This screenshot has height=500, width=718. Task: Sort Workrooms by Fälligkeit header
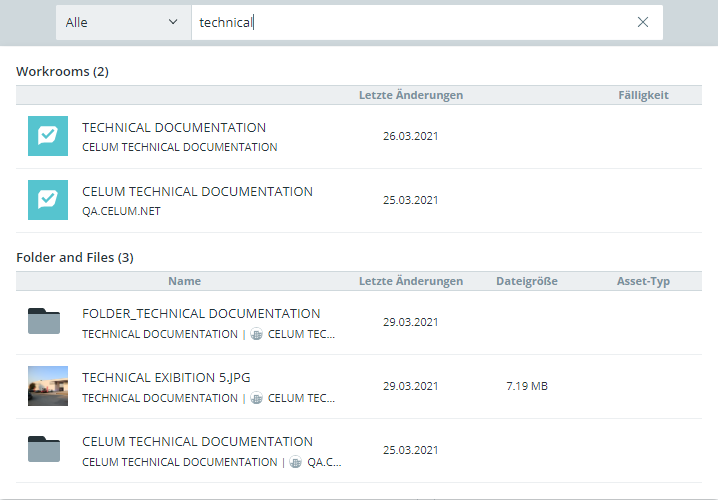pos(643,95)
